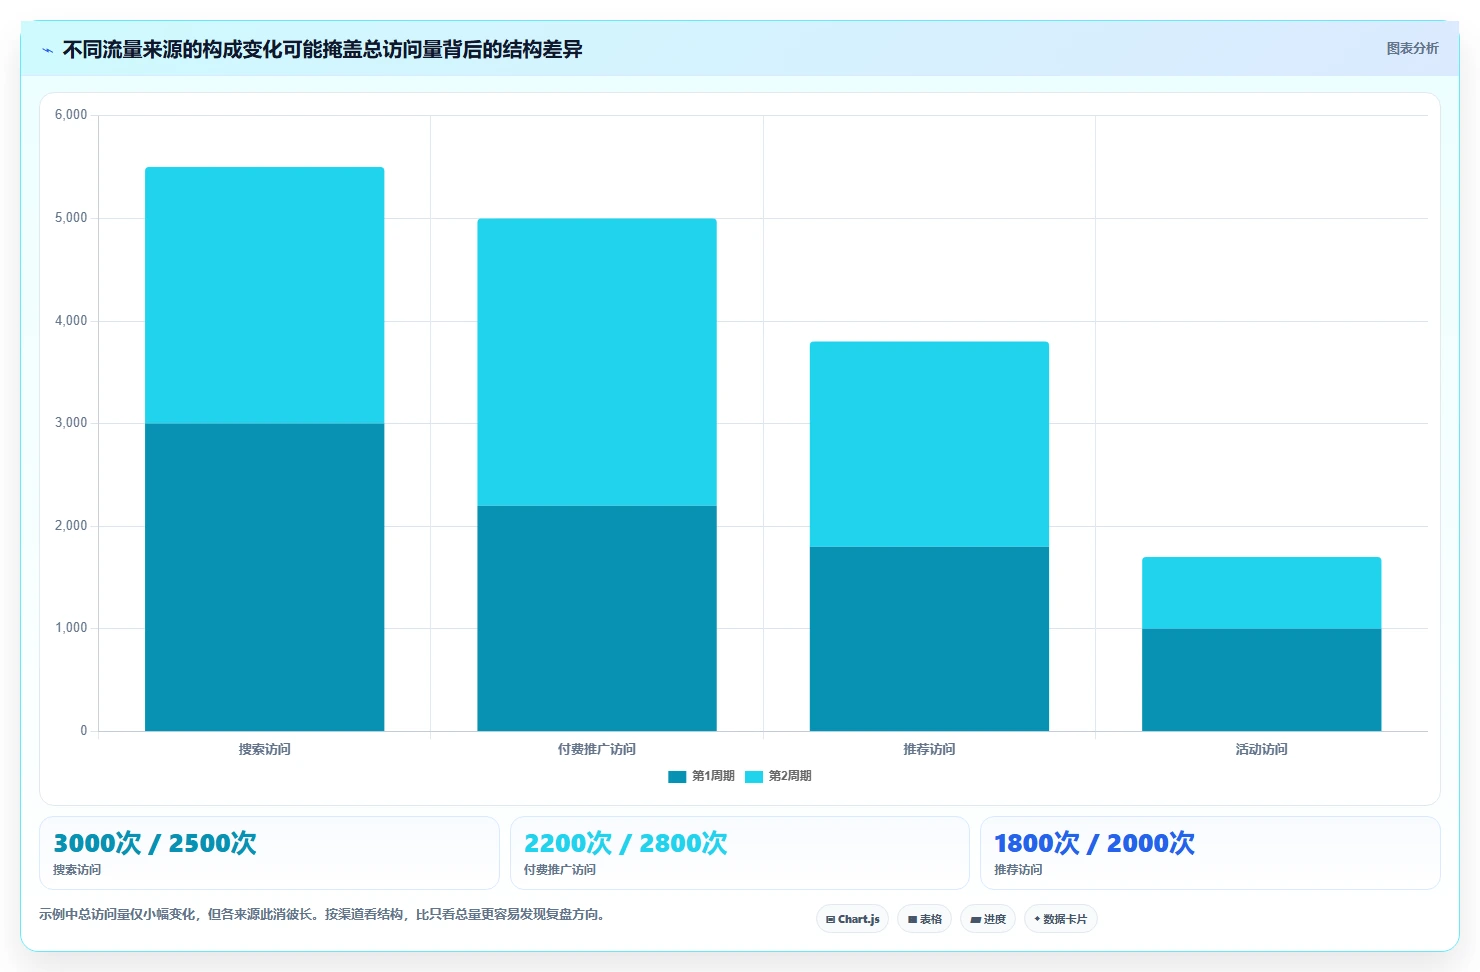1480x972 pixels.
Task: Click the 2200次 / 2800次 data card value
Action: click(x=626, y=843)
